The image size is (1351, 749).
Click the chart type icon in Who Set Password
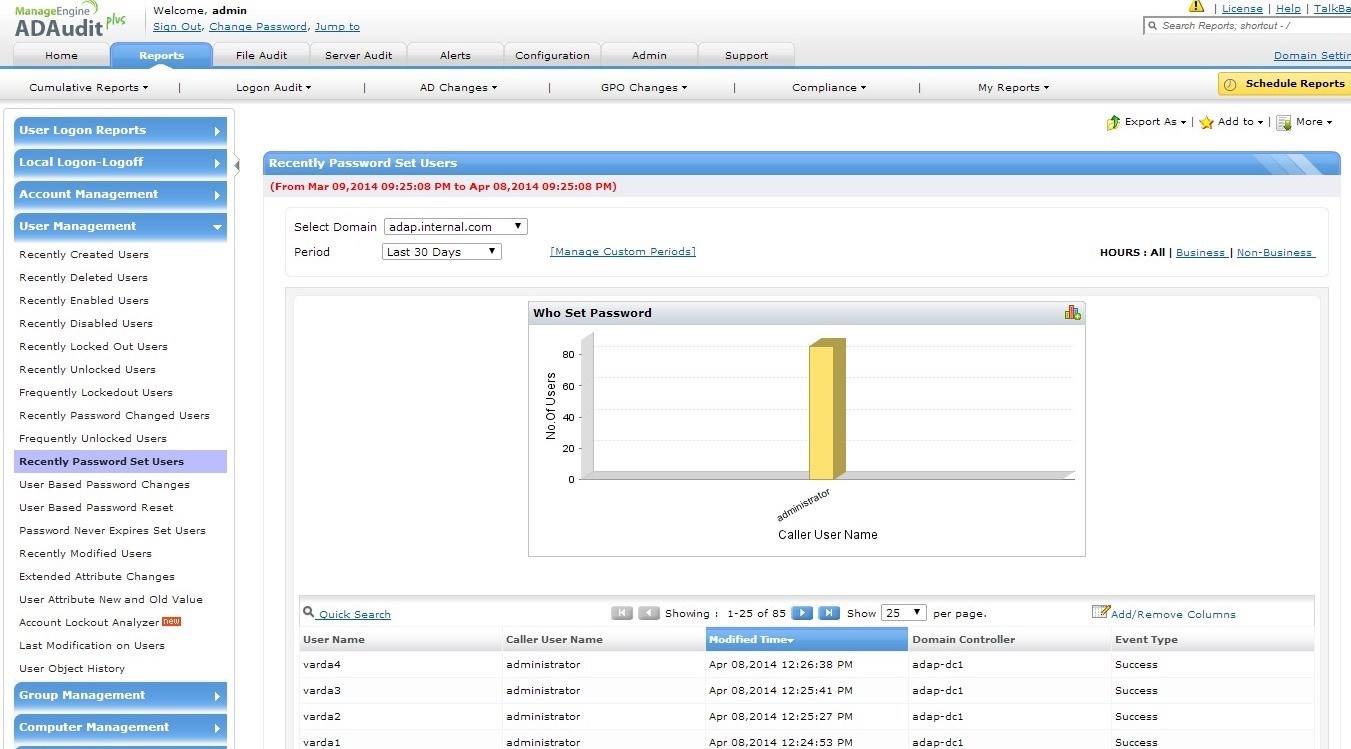1072,313
